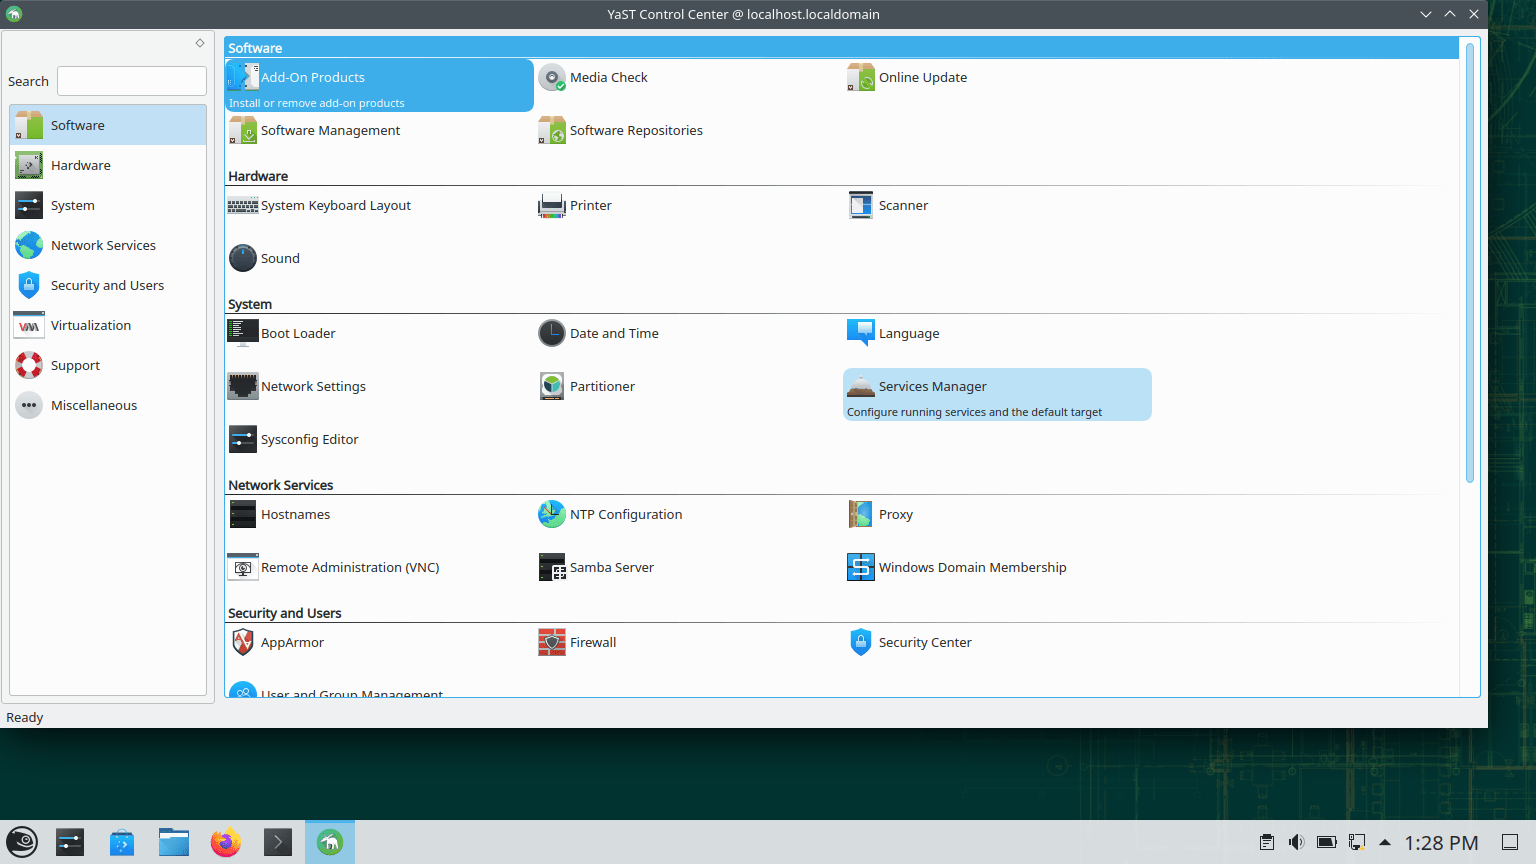1536x864 pixels.
Task: Open the Online Update icon
Action: (861, 77)
